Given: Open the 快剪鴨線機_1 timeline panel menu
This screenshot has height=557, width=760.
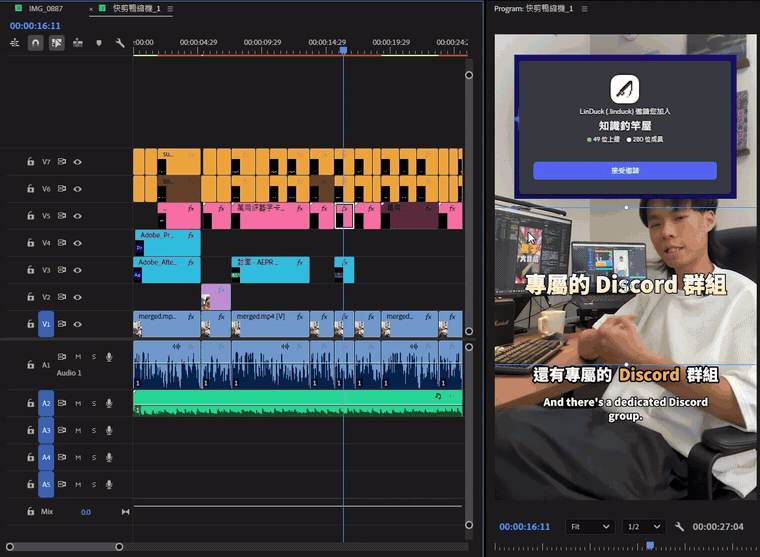Looking at the screenshot, I should pyautogui.click(x=170, y=9).
